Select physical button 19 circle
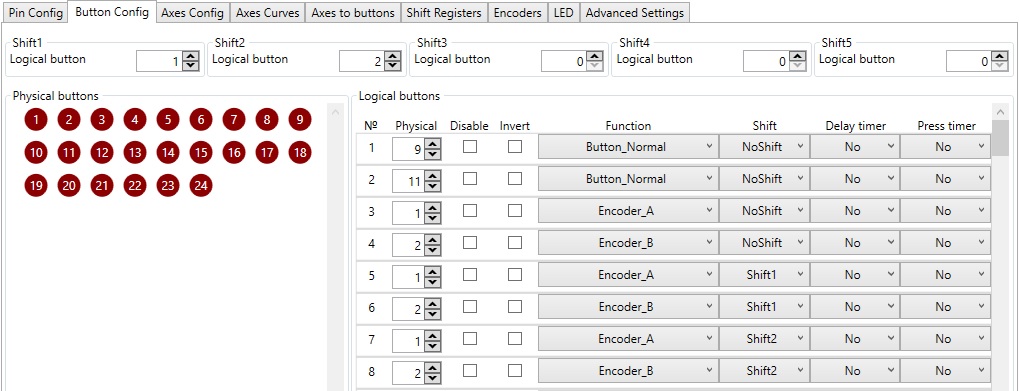This screenshot has width=1019, height=391. click(x=36, y=185)
